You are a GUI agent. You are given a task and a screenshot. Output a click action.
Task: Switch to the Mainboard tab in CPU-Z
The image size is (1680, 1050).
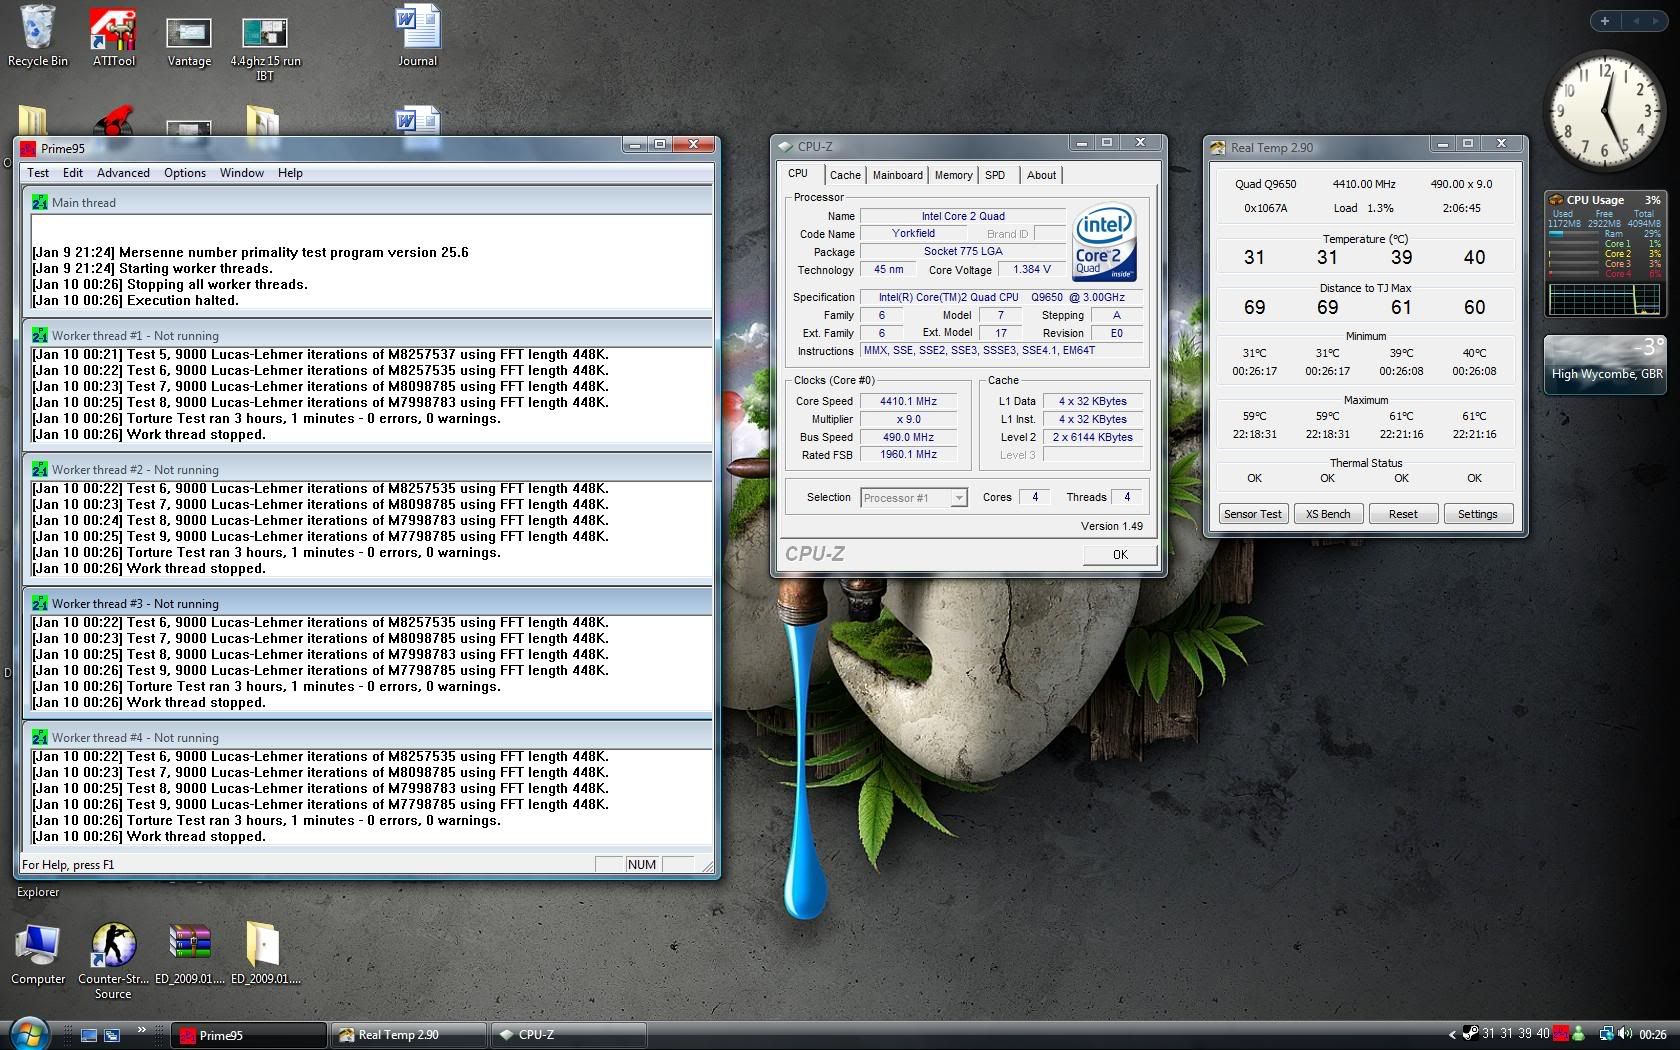tap(898, 175)
